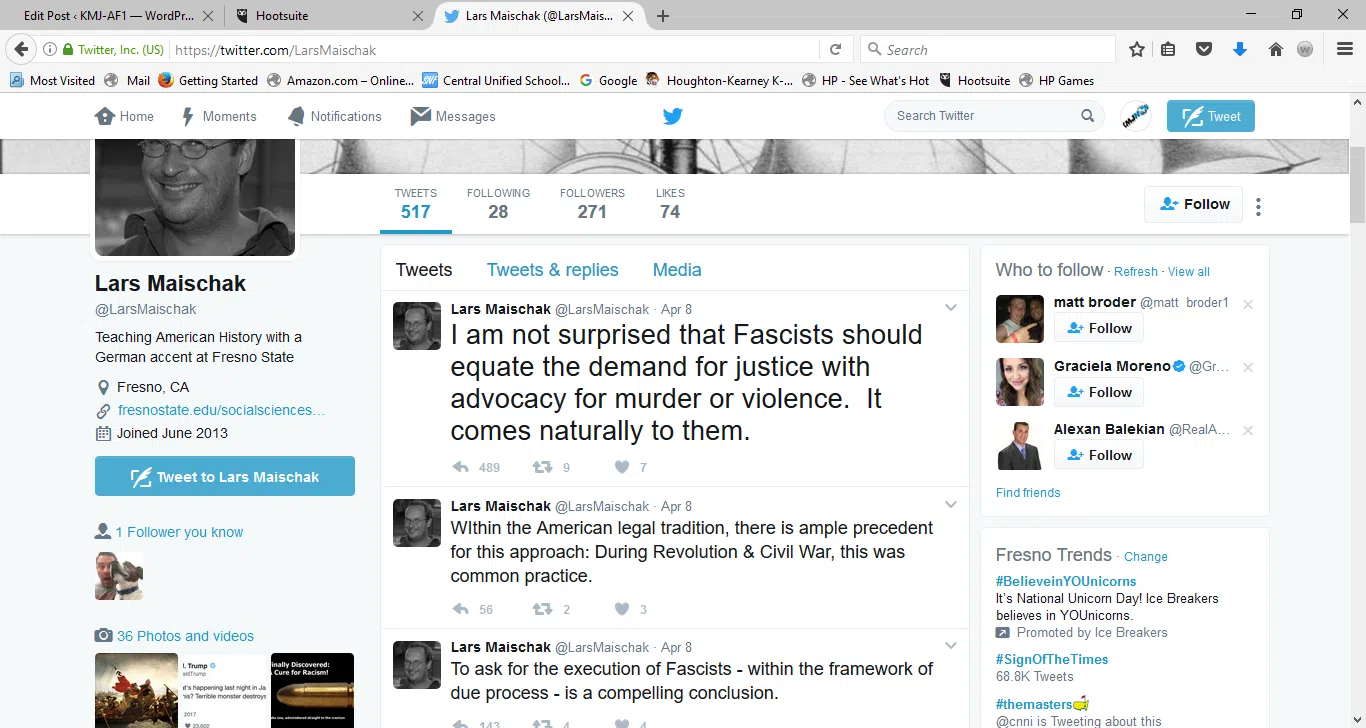The height and width of the screenshot is (728, 1366).
Task: Open Moments in Twitter navbar
Action: click(x=219, y=116)
